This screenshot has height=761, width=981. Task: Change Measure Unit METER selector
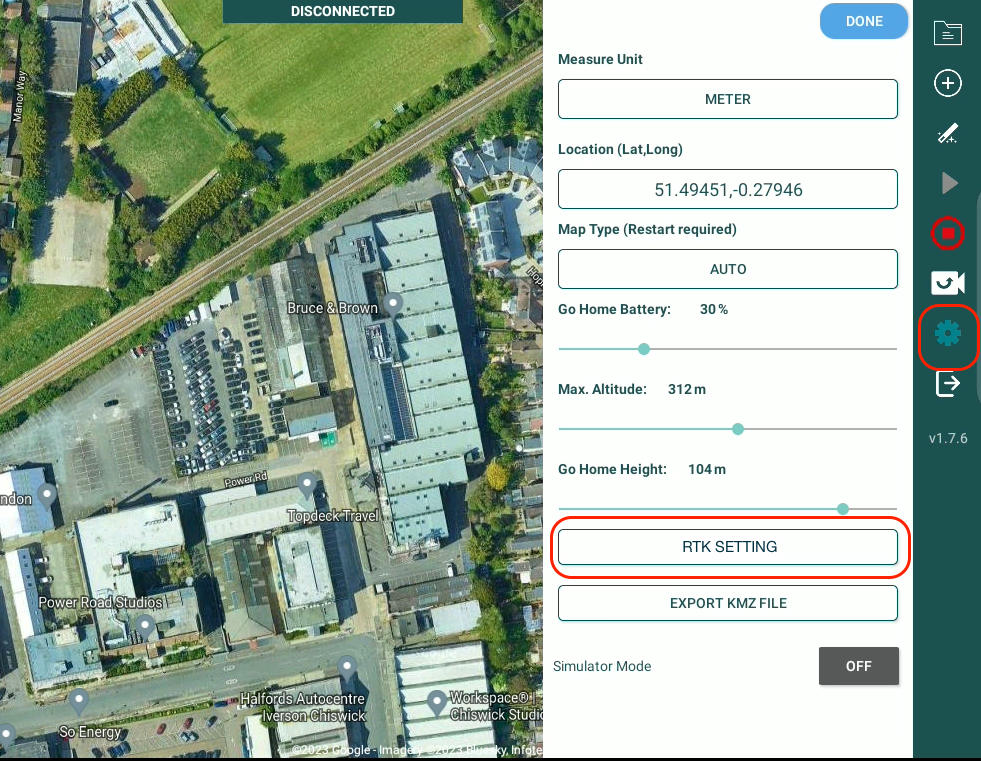(728, 99)
